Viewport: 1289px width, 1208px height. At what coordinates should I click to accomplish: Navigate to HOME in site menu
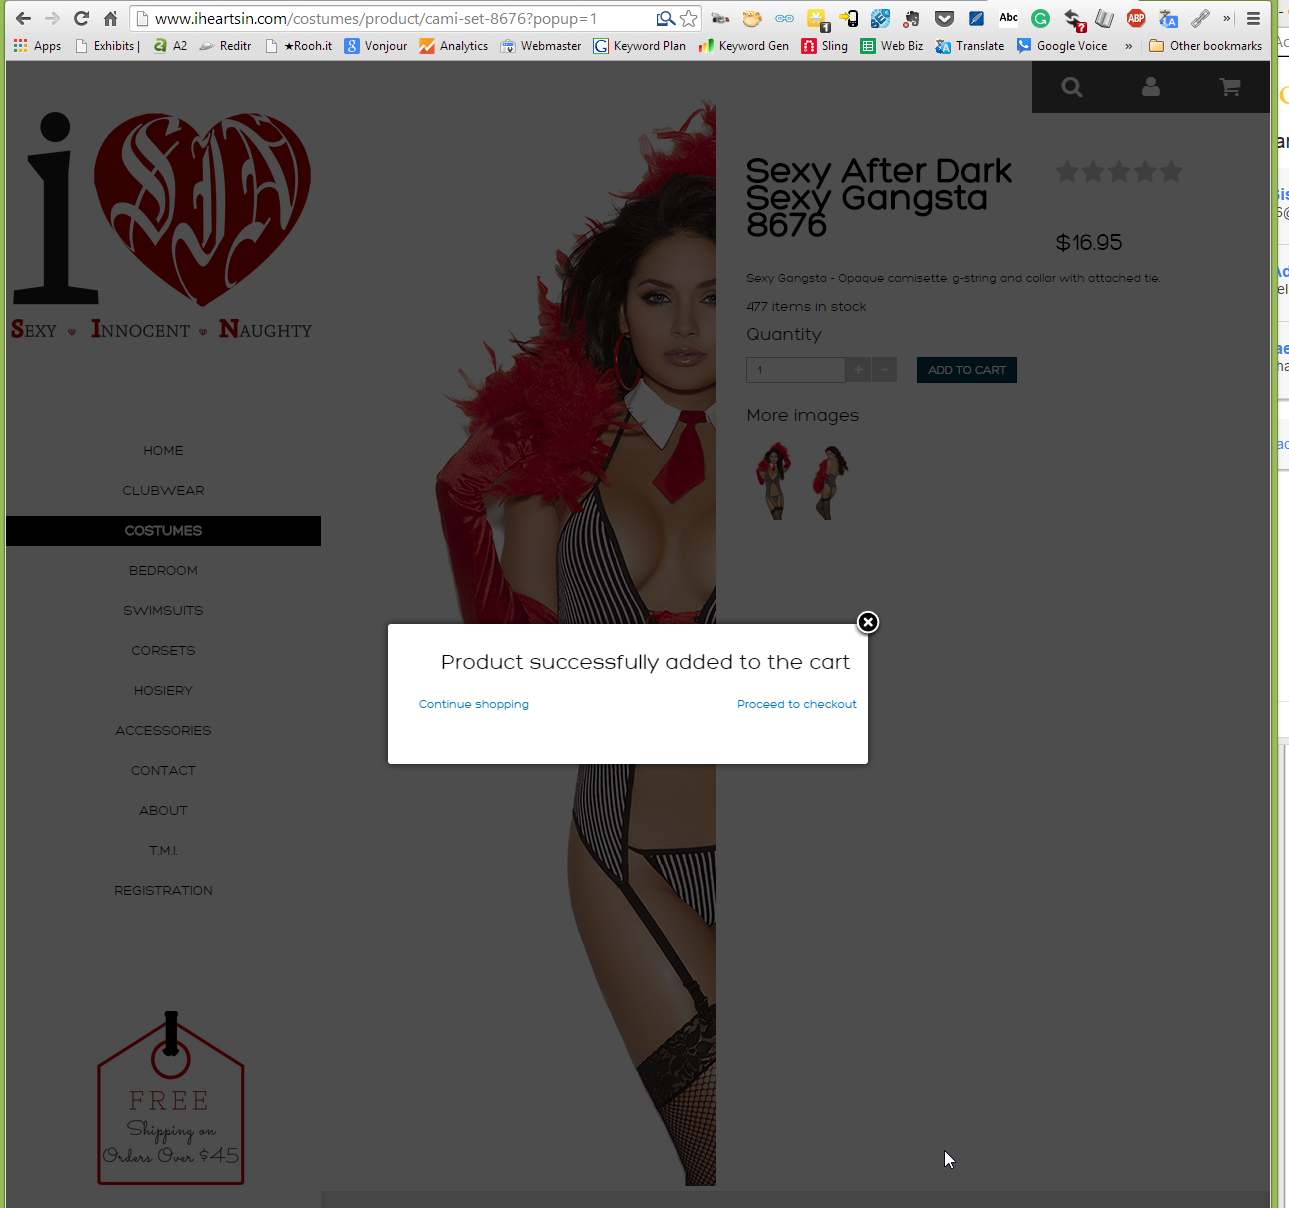tap(163, 451)
